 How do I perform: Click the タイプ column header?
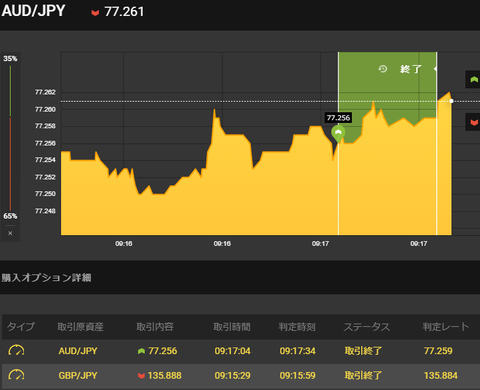coord(21,327)
